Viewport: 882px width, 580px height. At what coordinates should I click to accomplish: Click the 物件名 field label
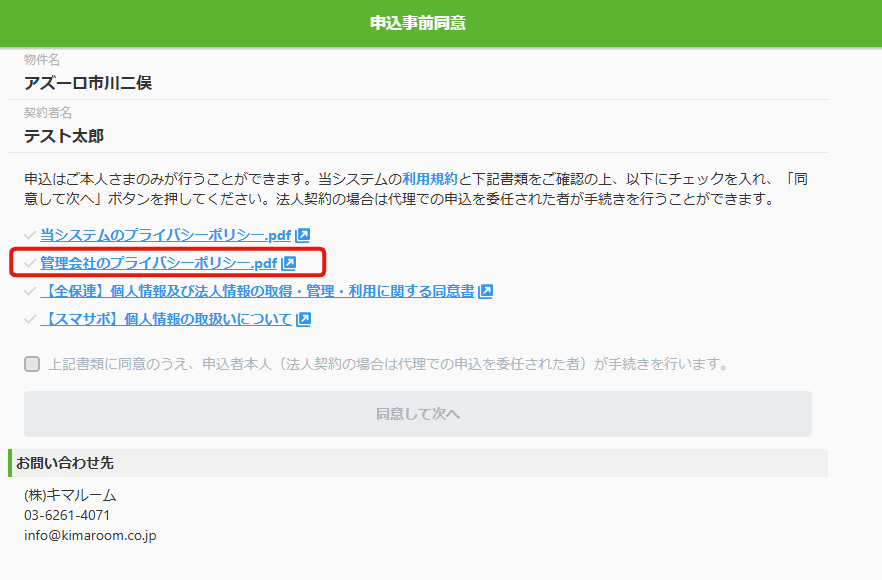pos(42,60)
